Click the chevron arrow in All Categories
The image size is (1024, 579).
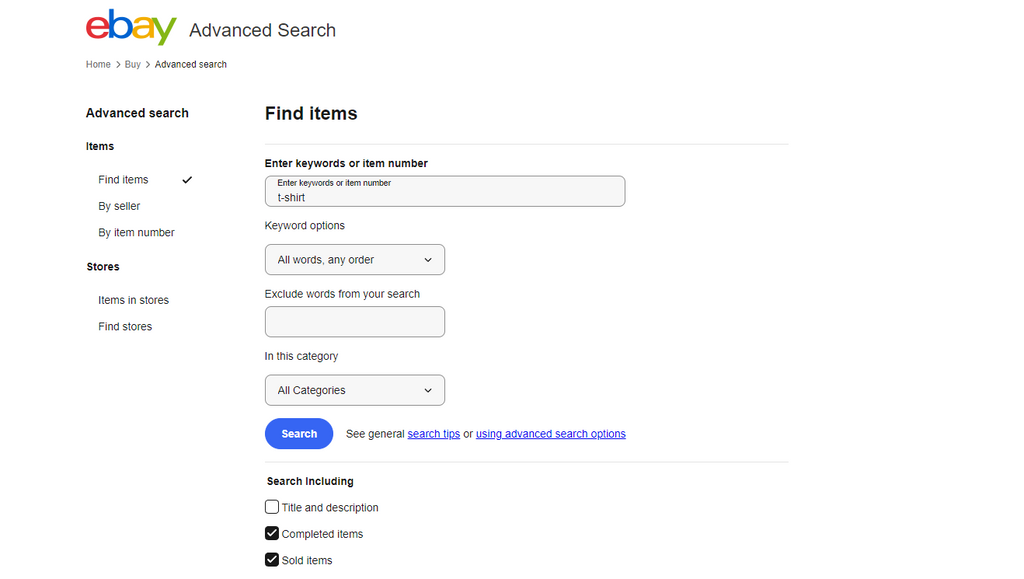pyautogui.click(x=428, y=390)
